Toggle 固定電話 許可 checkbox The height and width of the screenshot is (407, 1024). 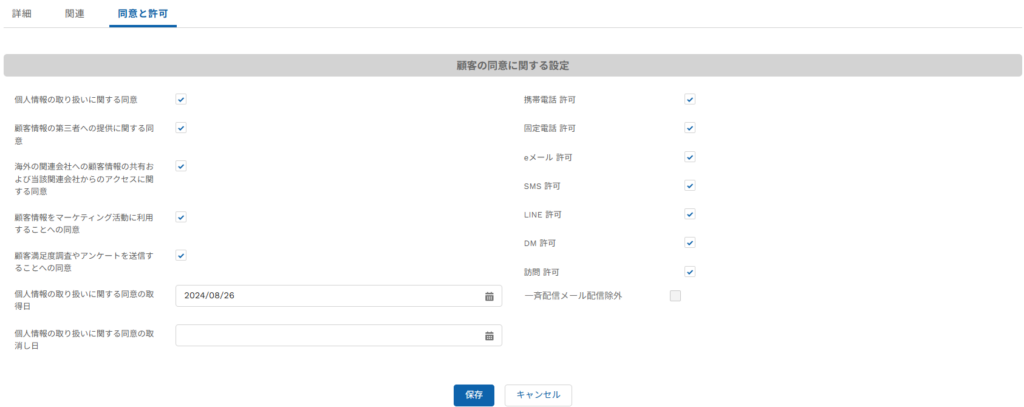tap(690, 128)
